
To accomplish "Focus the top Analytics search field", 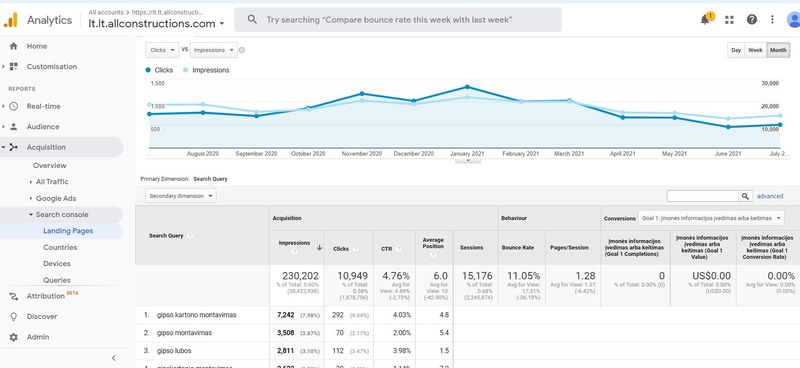I will click(x=398, y=19).
